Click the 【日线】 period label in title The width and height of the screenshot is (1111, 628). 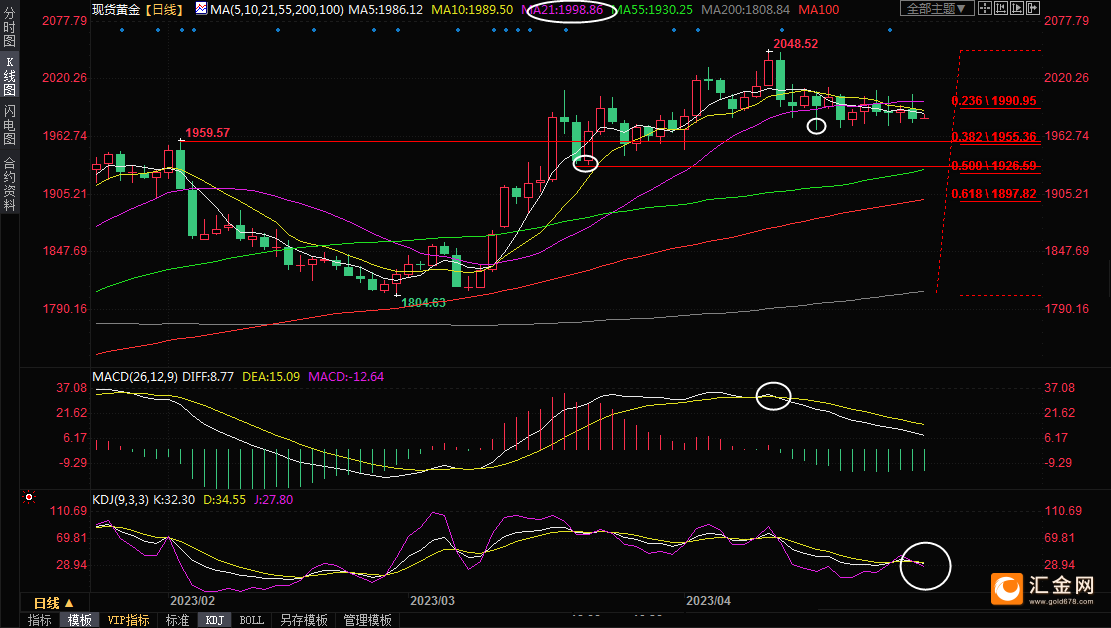164,9
